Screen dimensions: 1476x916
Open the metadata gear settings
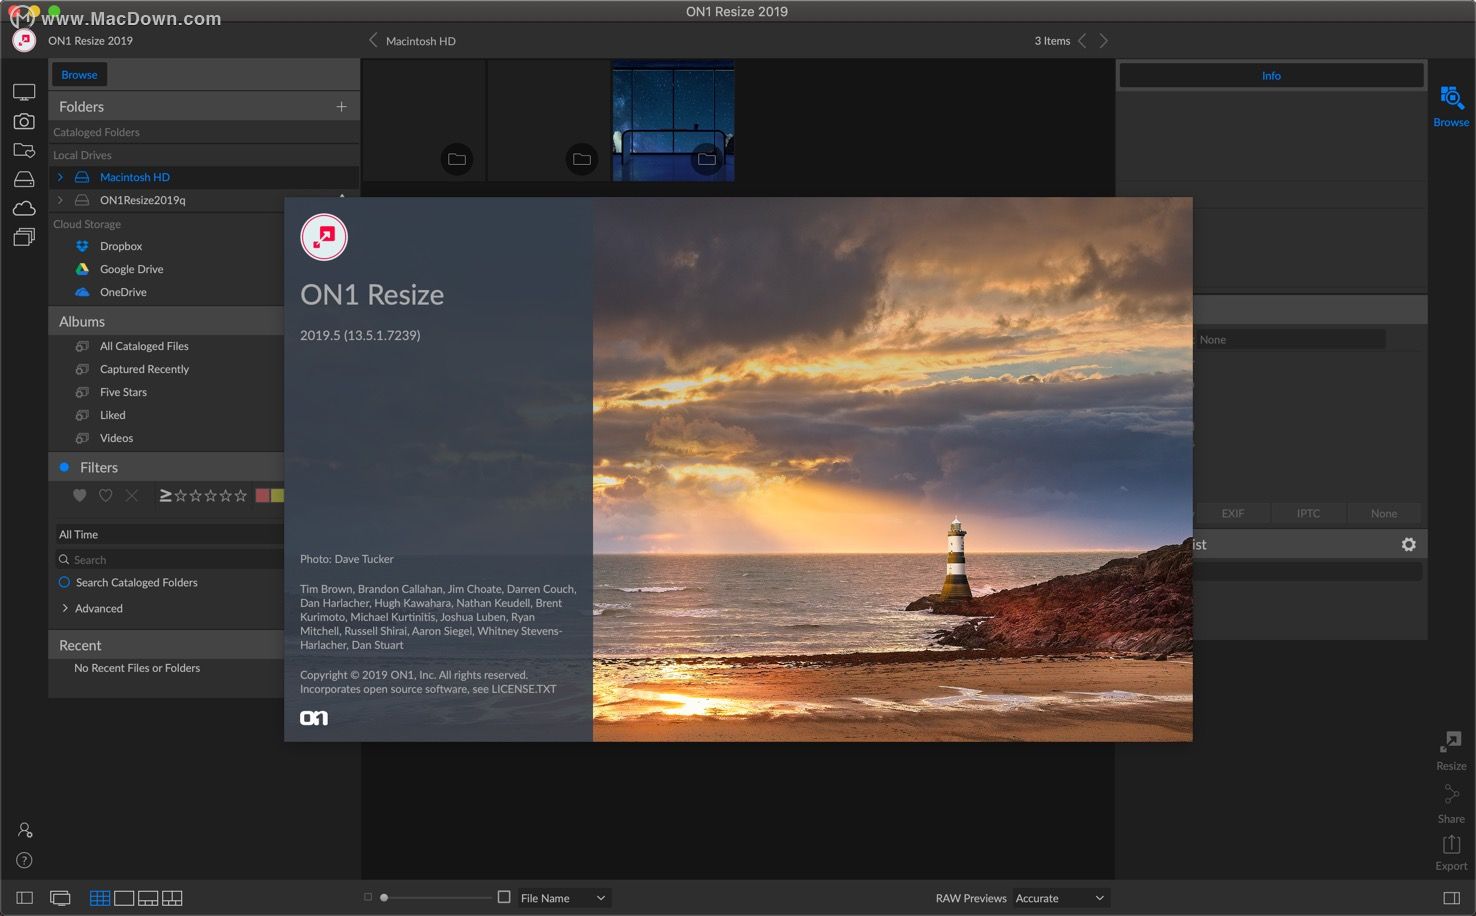pos(1409,544)
